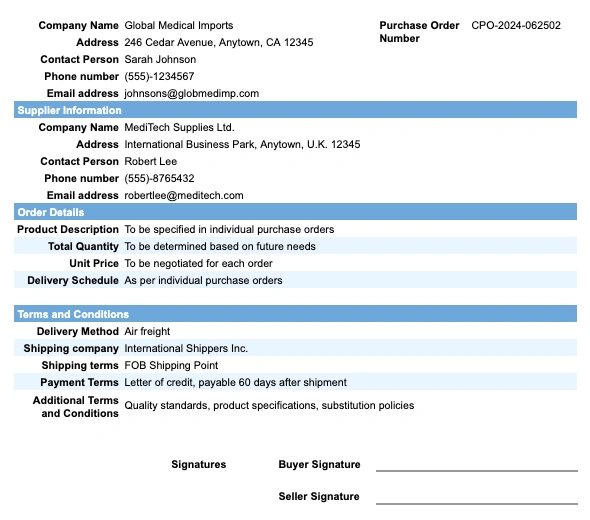Click the 'Total Quantity' label
The image size is (590, 520).
pos(83,246)
